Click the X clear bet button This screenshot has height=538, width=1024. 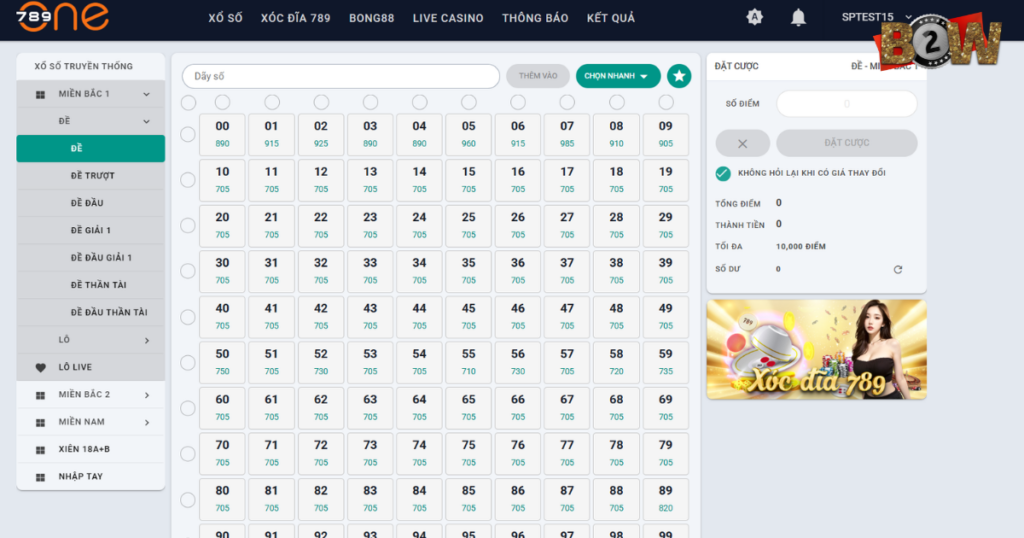coord(743,143)
